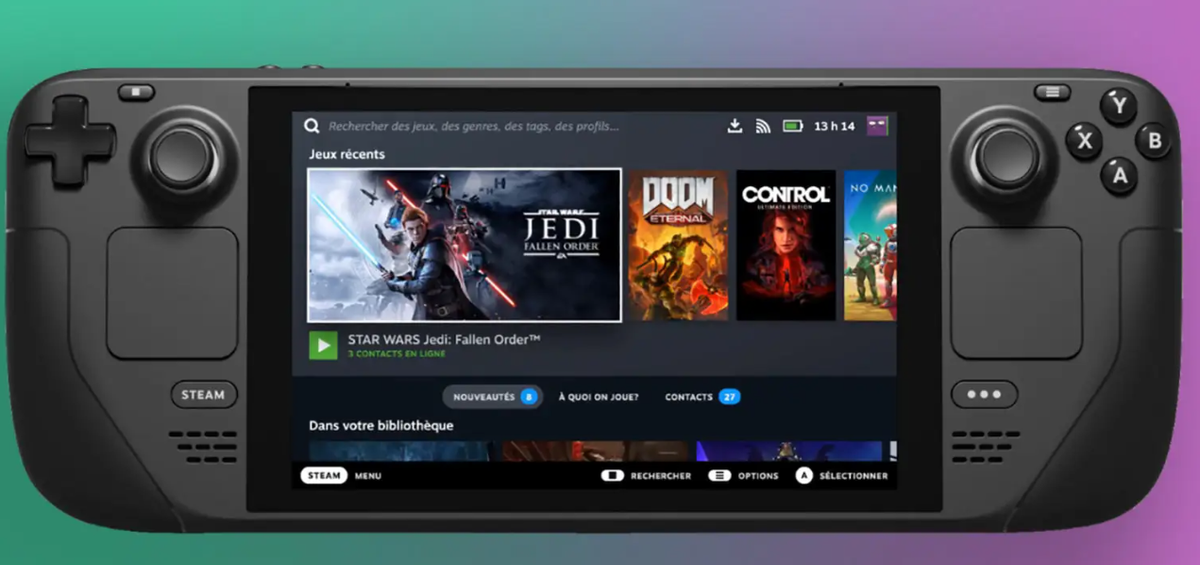
Task: Tap the right square trackpad
Action: click(x=1016, y=293)
